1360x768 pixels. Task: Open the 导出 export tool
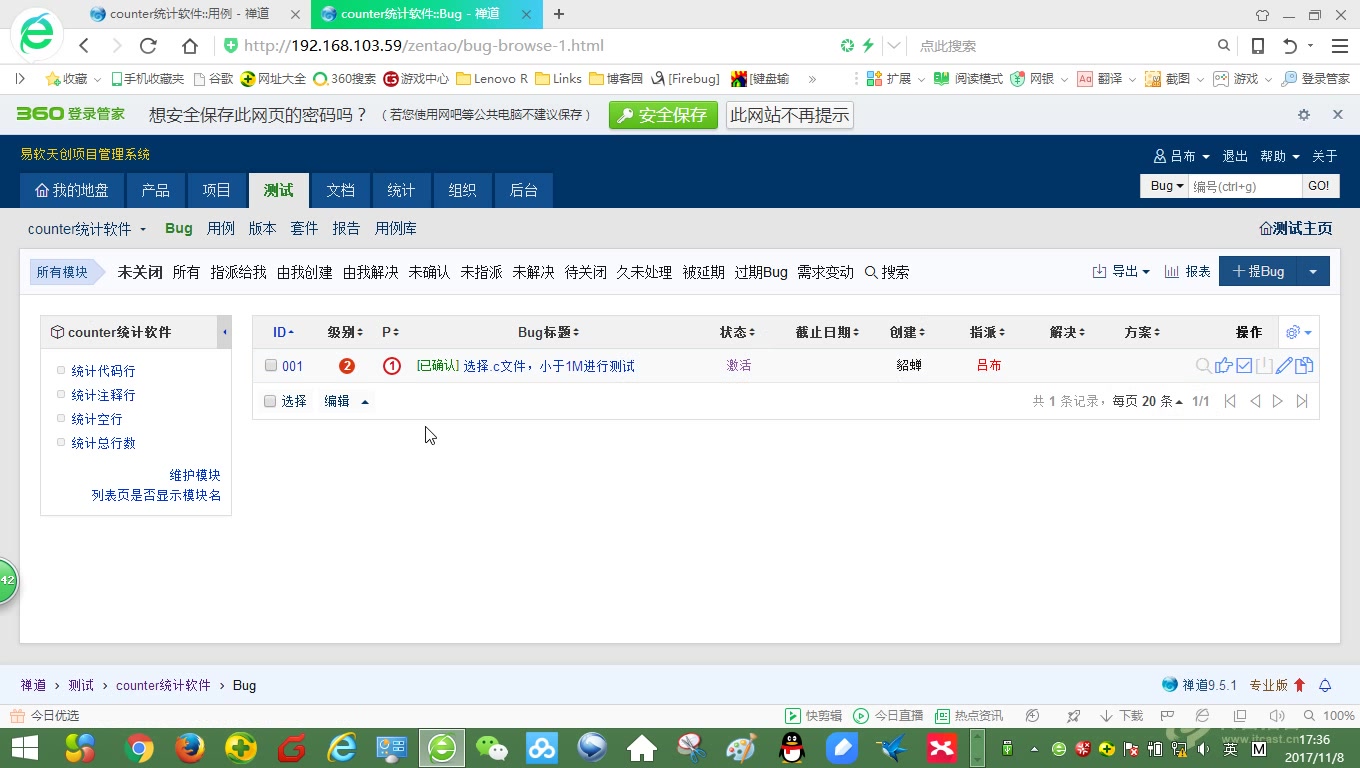pyautogui.click(x=1120, y=271)
